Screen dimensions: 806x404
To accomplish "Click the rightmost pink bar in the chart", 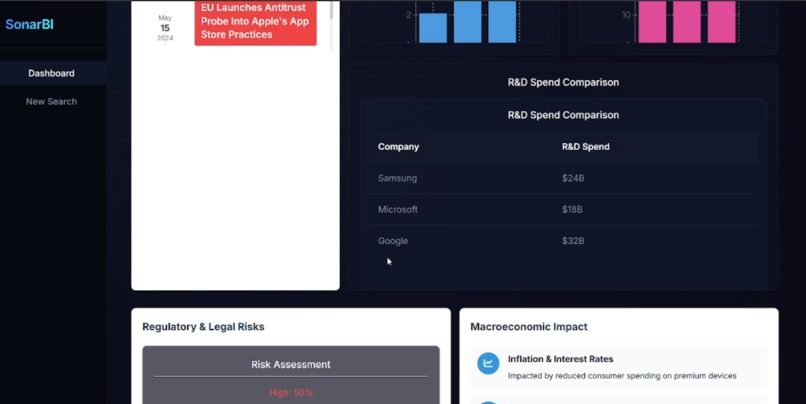I will (x=722, y=21).
